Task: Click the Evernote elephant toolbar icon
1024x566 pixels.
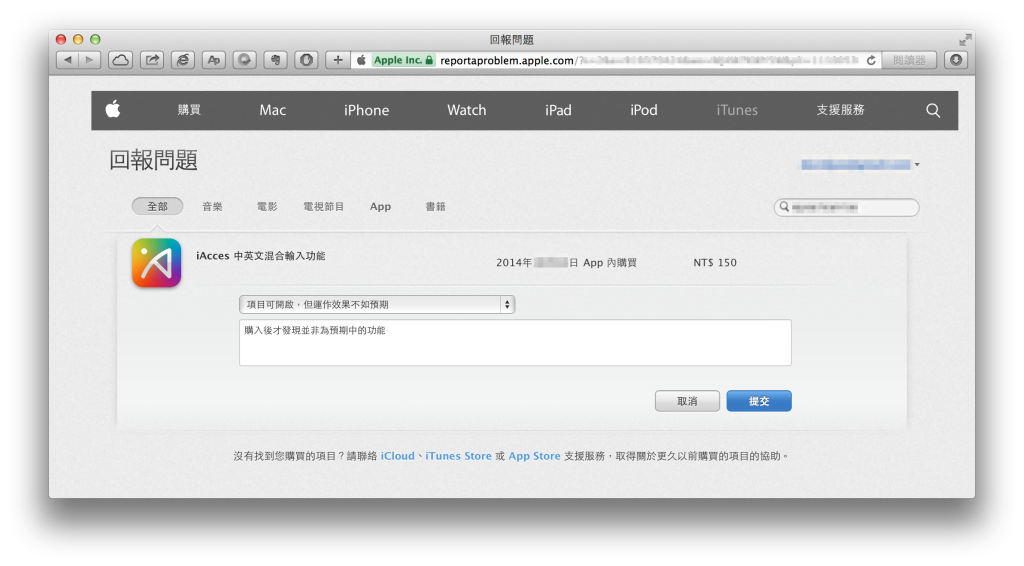Action: point(276,60)
